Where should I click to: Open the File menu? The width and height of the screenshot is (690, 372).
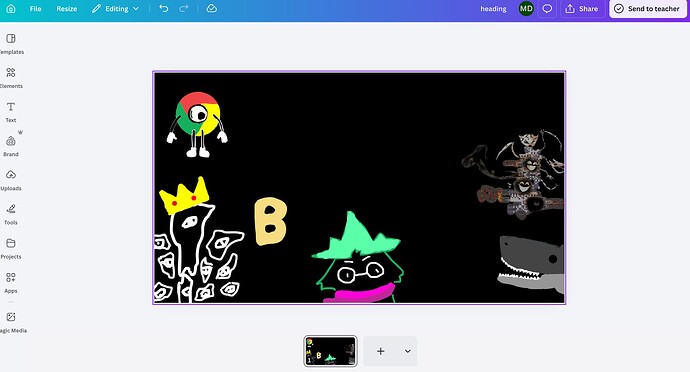pyautogui.click(x=36, y=9)
